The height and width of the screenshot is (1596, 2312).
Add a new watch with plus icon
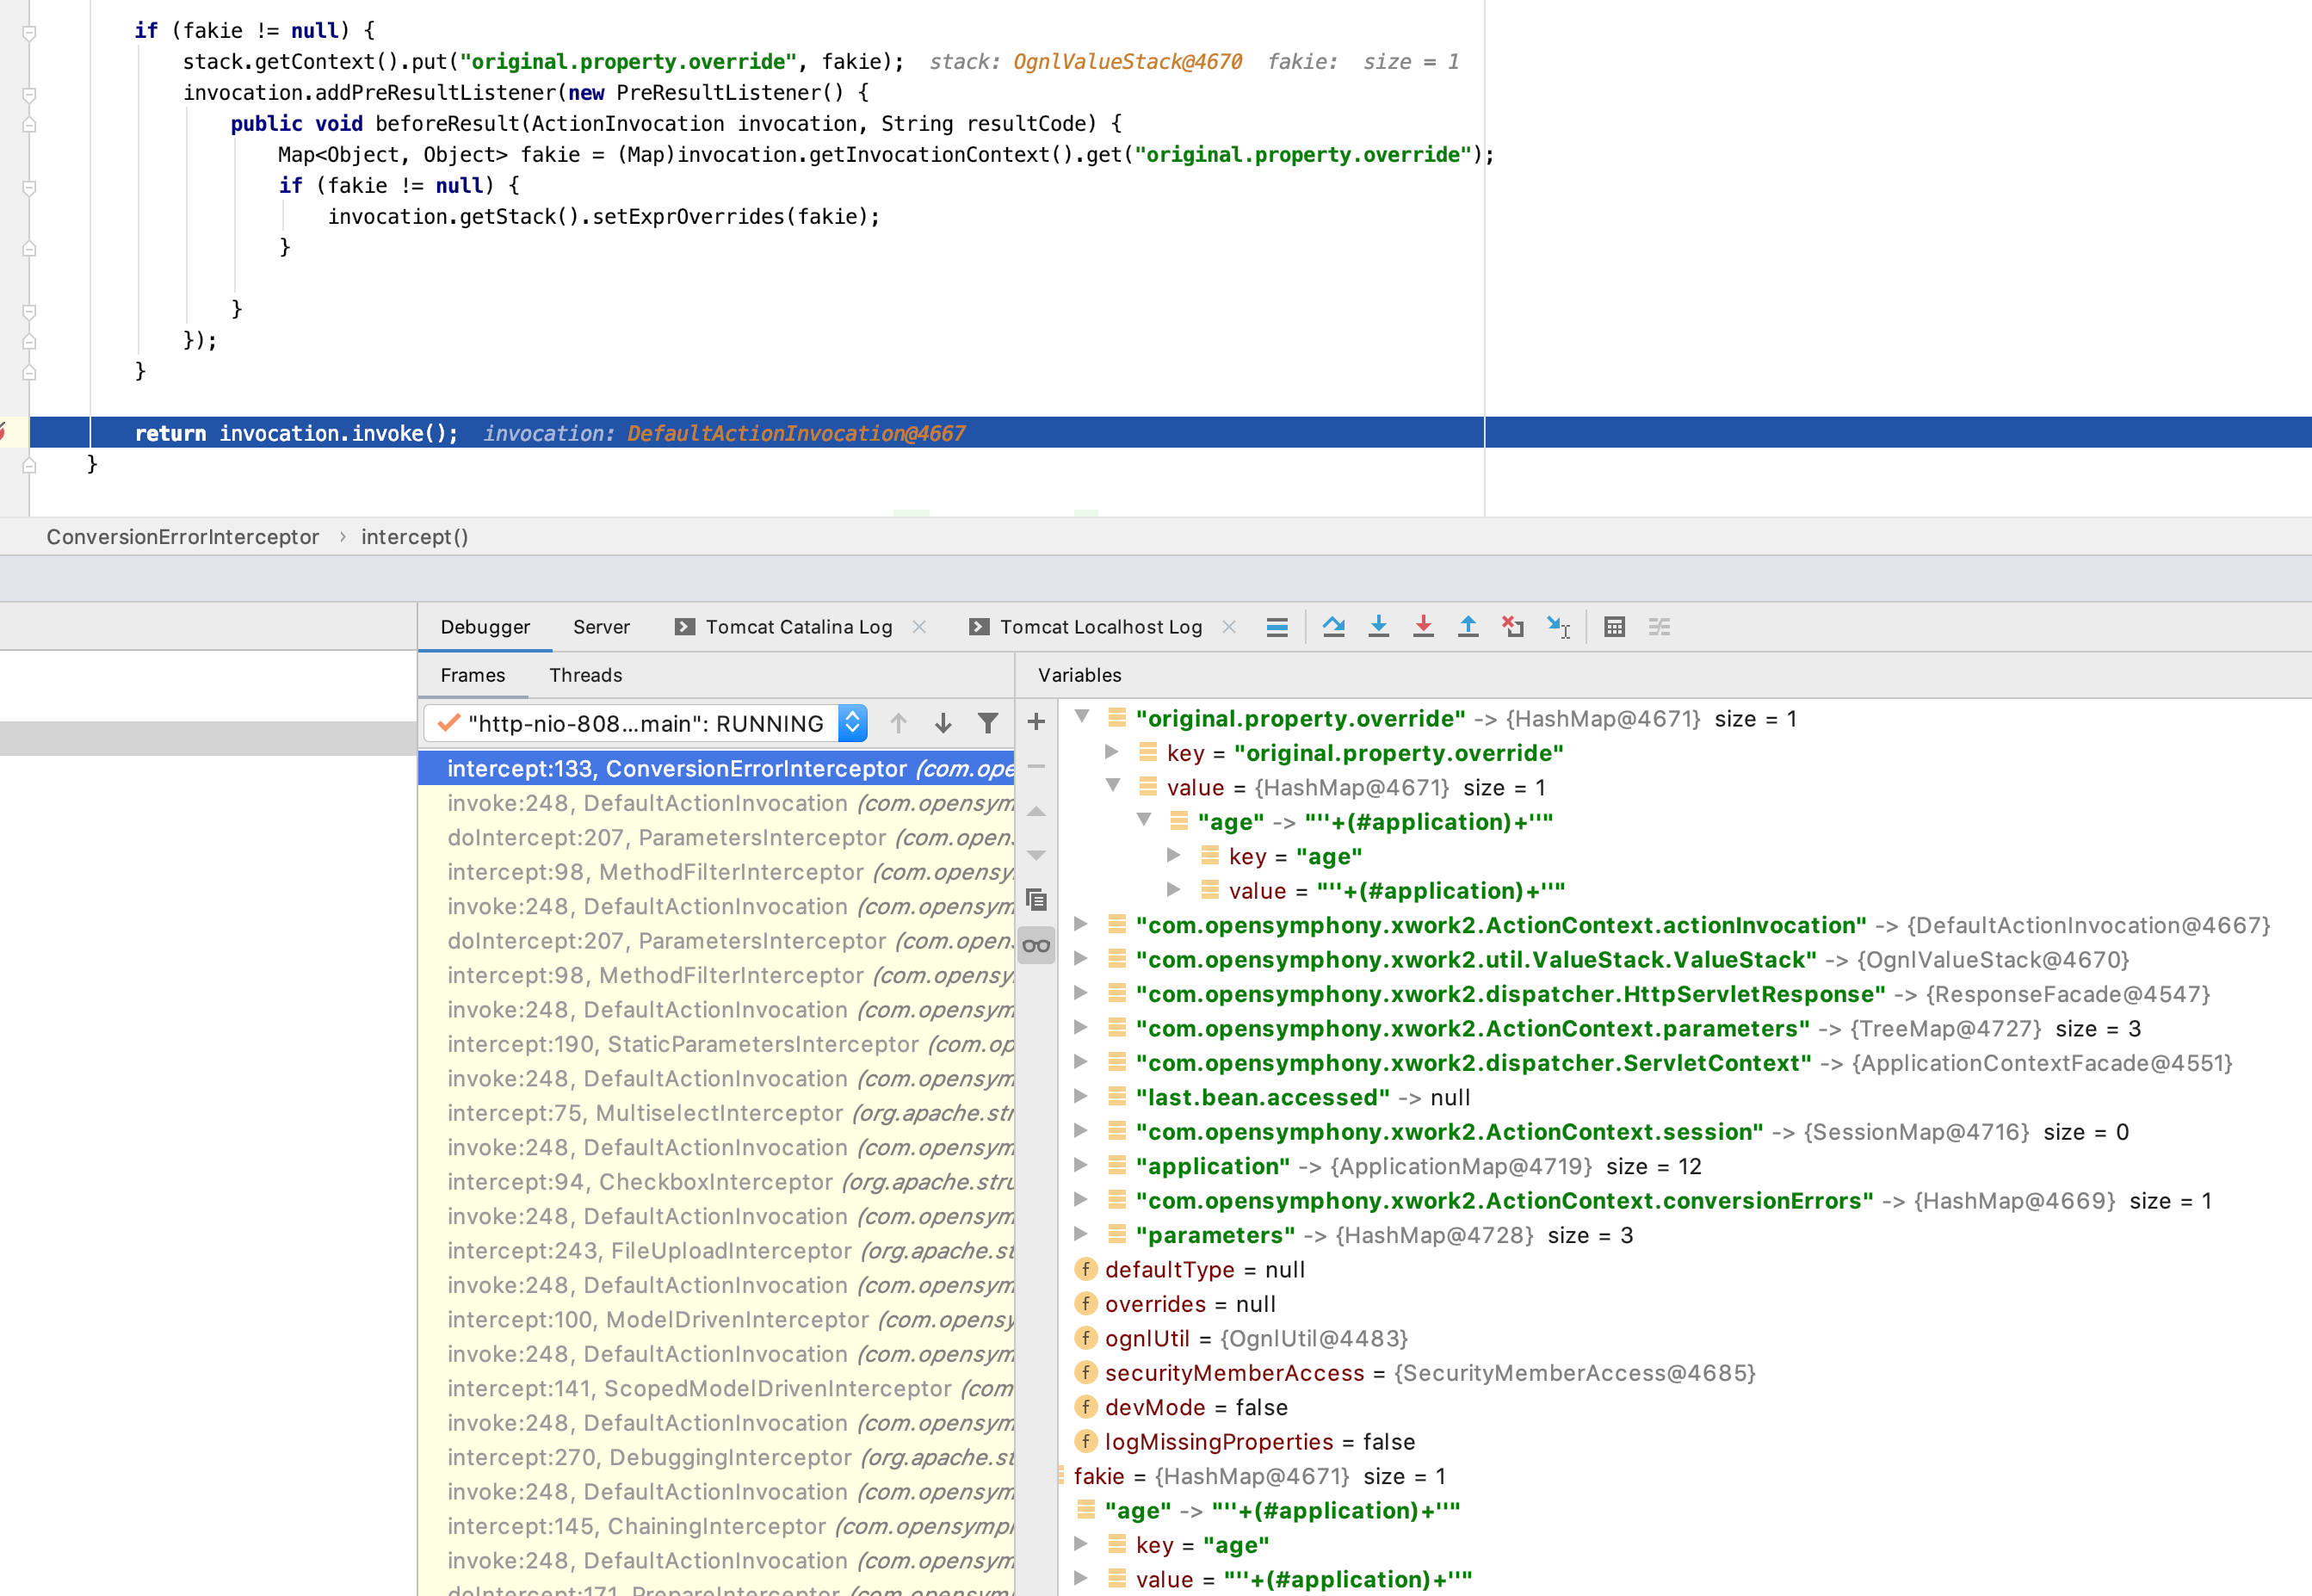coord(1036,721)
